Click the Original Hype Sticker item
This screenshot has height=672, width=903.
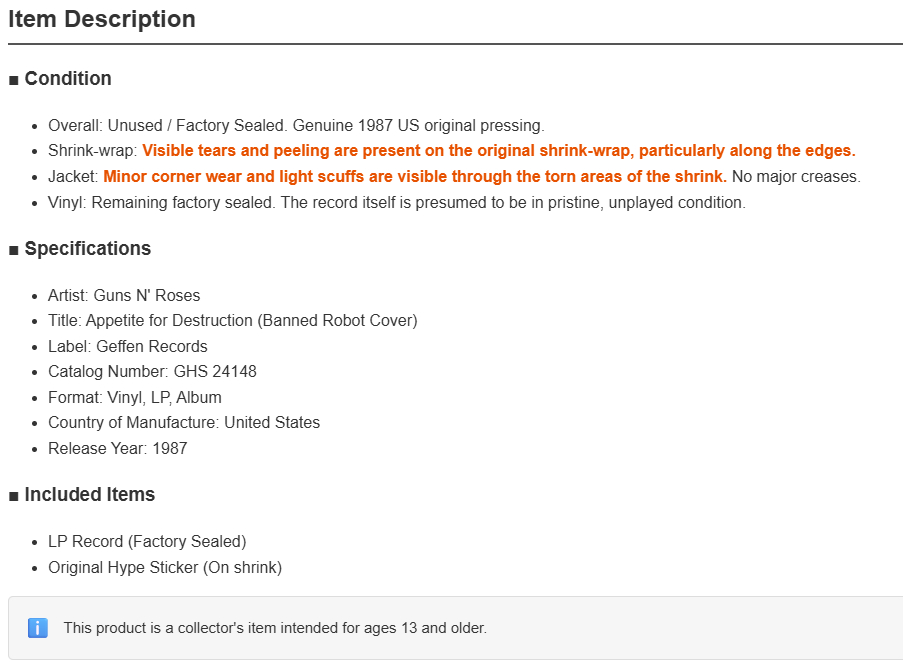pyautogui.click(x=165, y=567)
